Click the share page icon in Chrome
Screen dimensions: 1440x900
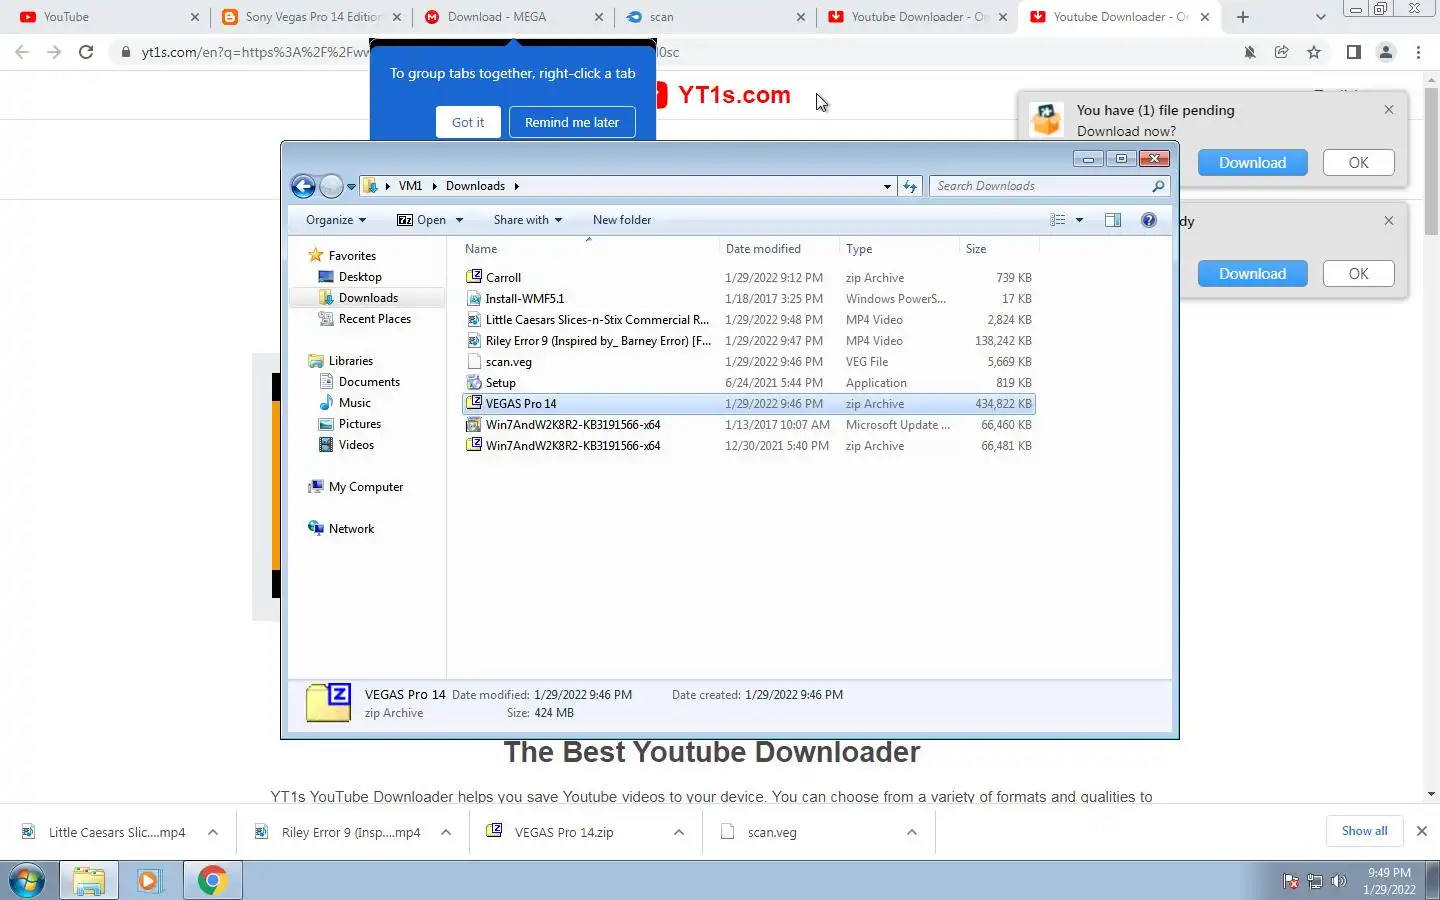pyautogui.click(x=1282, y=52)
